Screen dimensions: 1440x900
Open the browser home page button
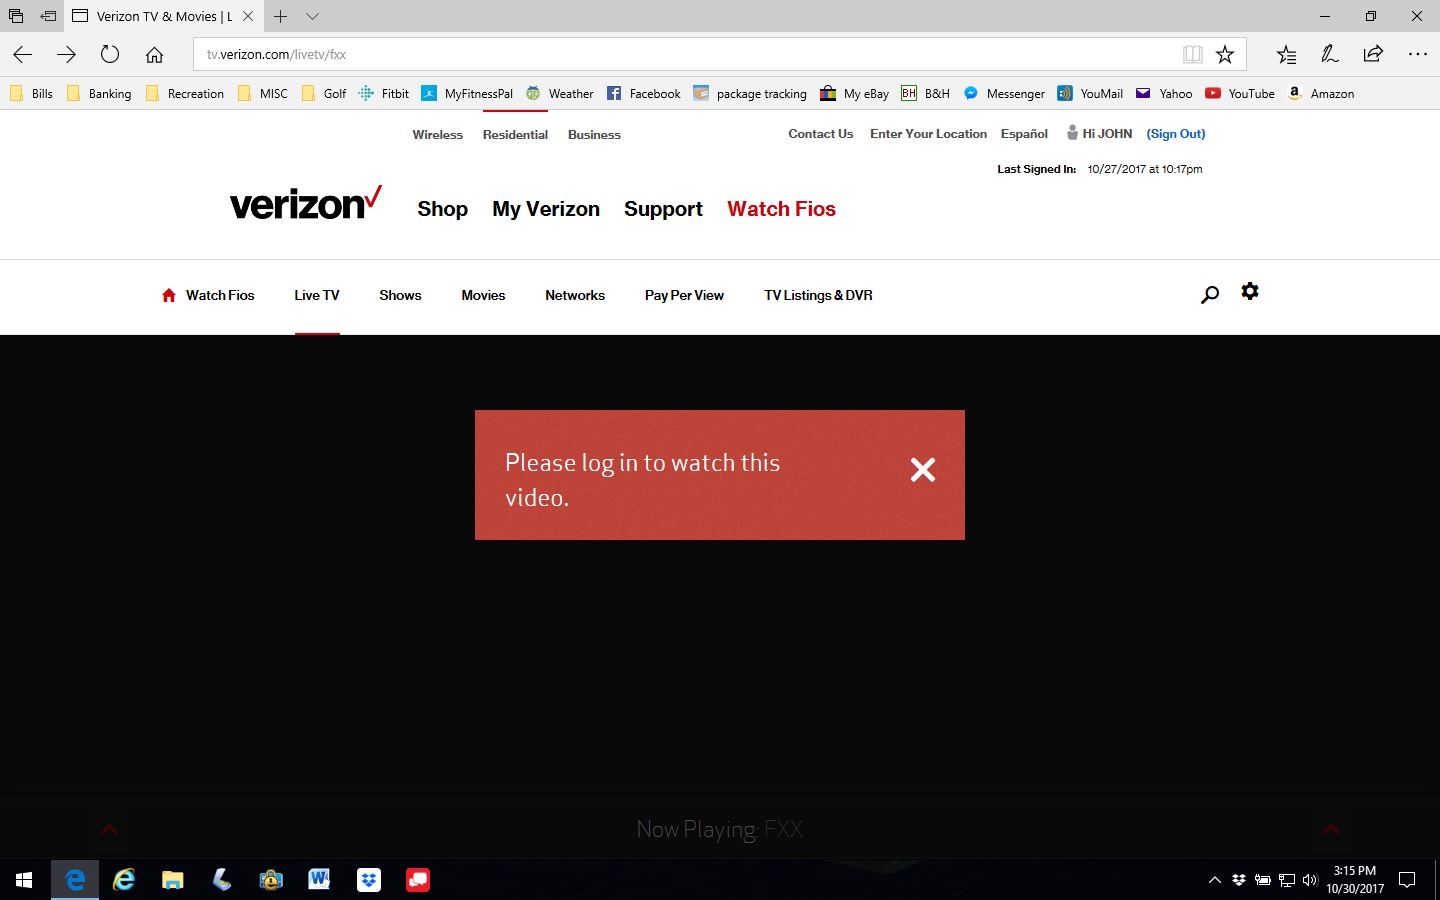pos(154,54)
